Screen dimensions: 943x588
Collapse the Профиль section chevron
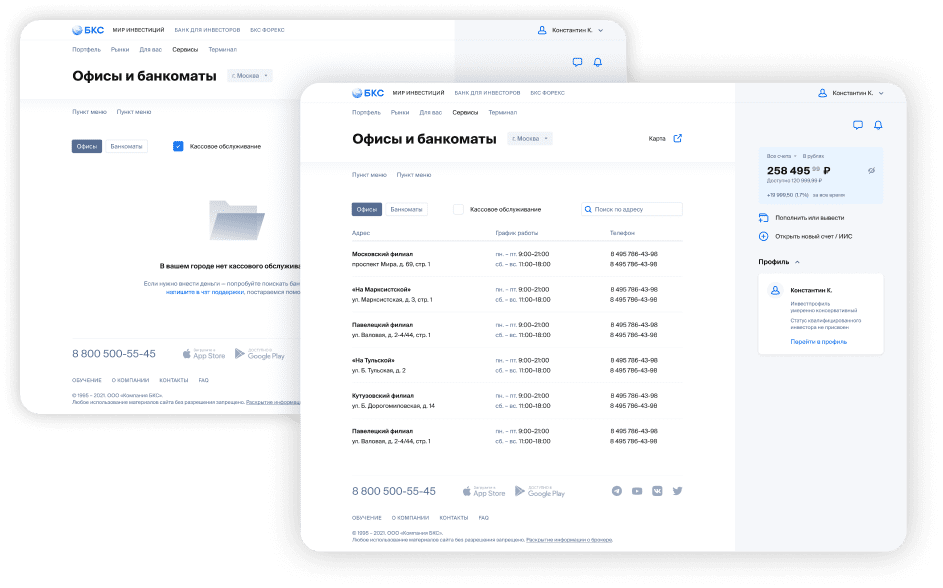pyautogui.click(x=797, y=262)
